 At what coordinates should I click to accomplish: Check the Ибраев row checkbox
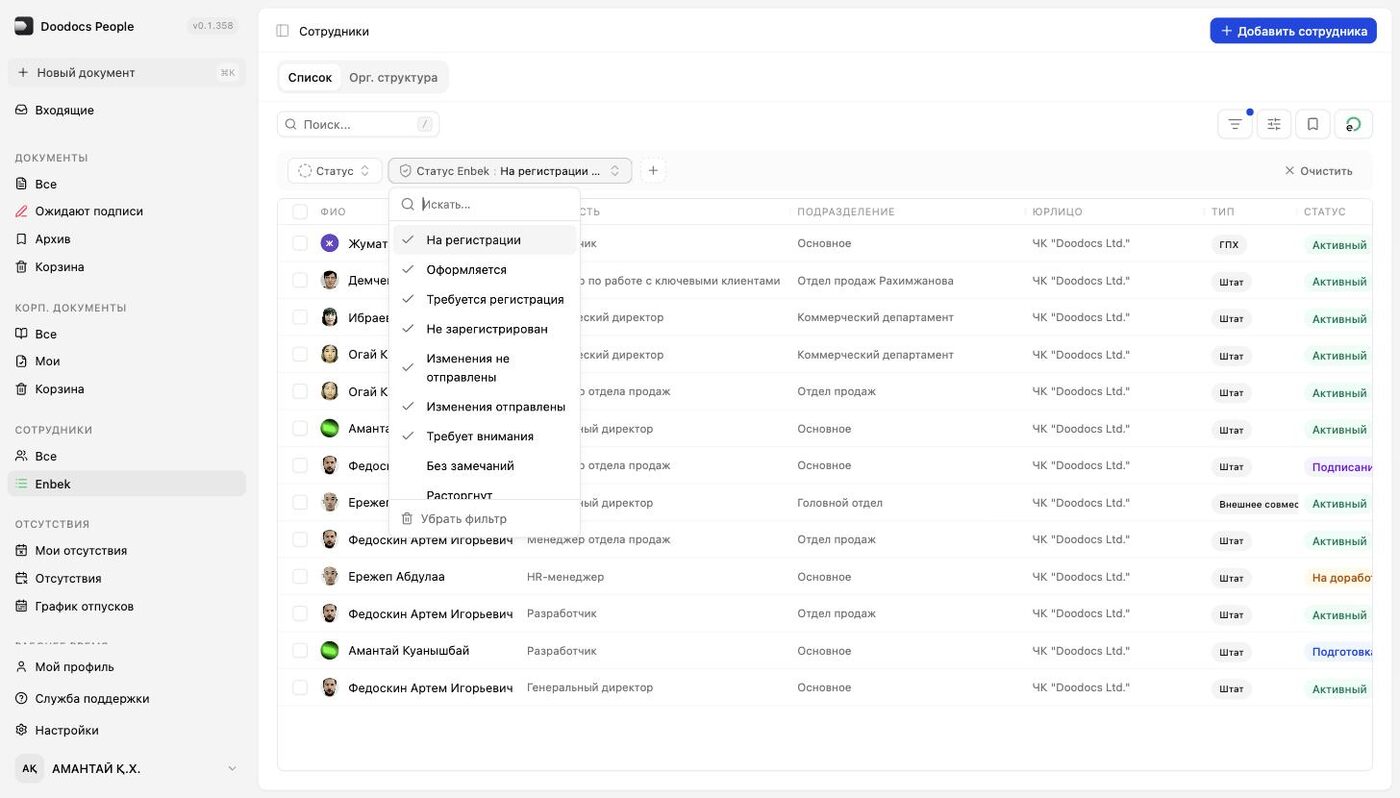pos(300,317)
